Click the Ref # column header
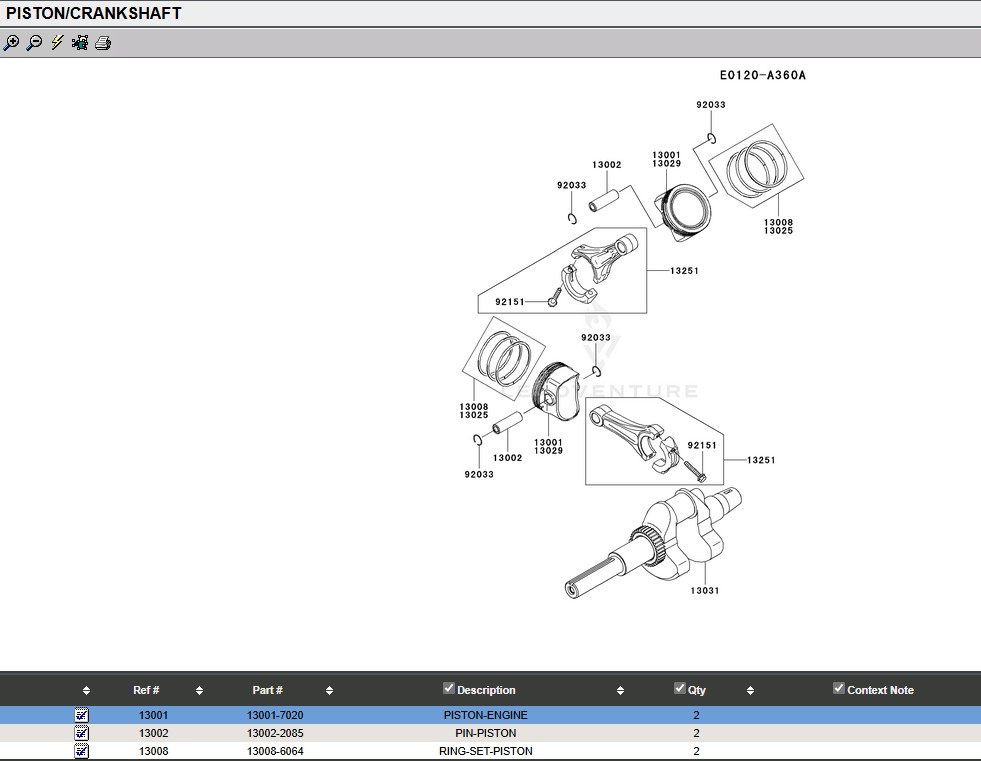Viewport: 981px width, 761px height. (146, 690)
